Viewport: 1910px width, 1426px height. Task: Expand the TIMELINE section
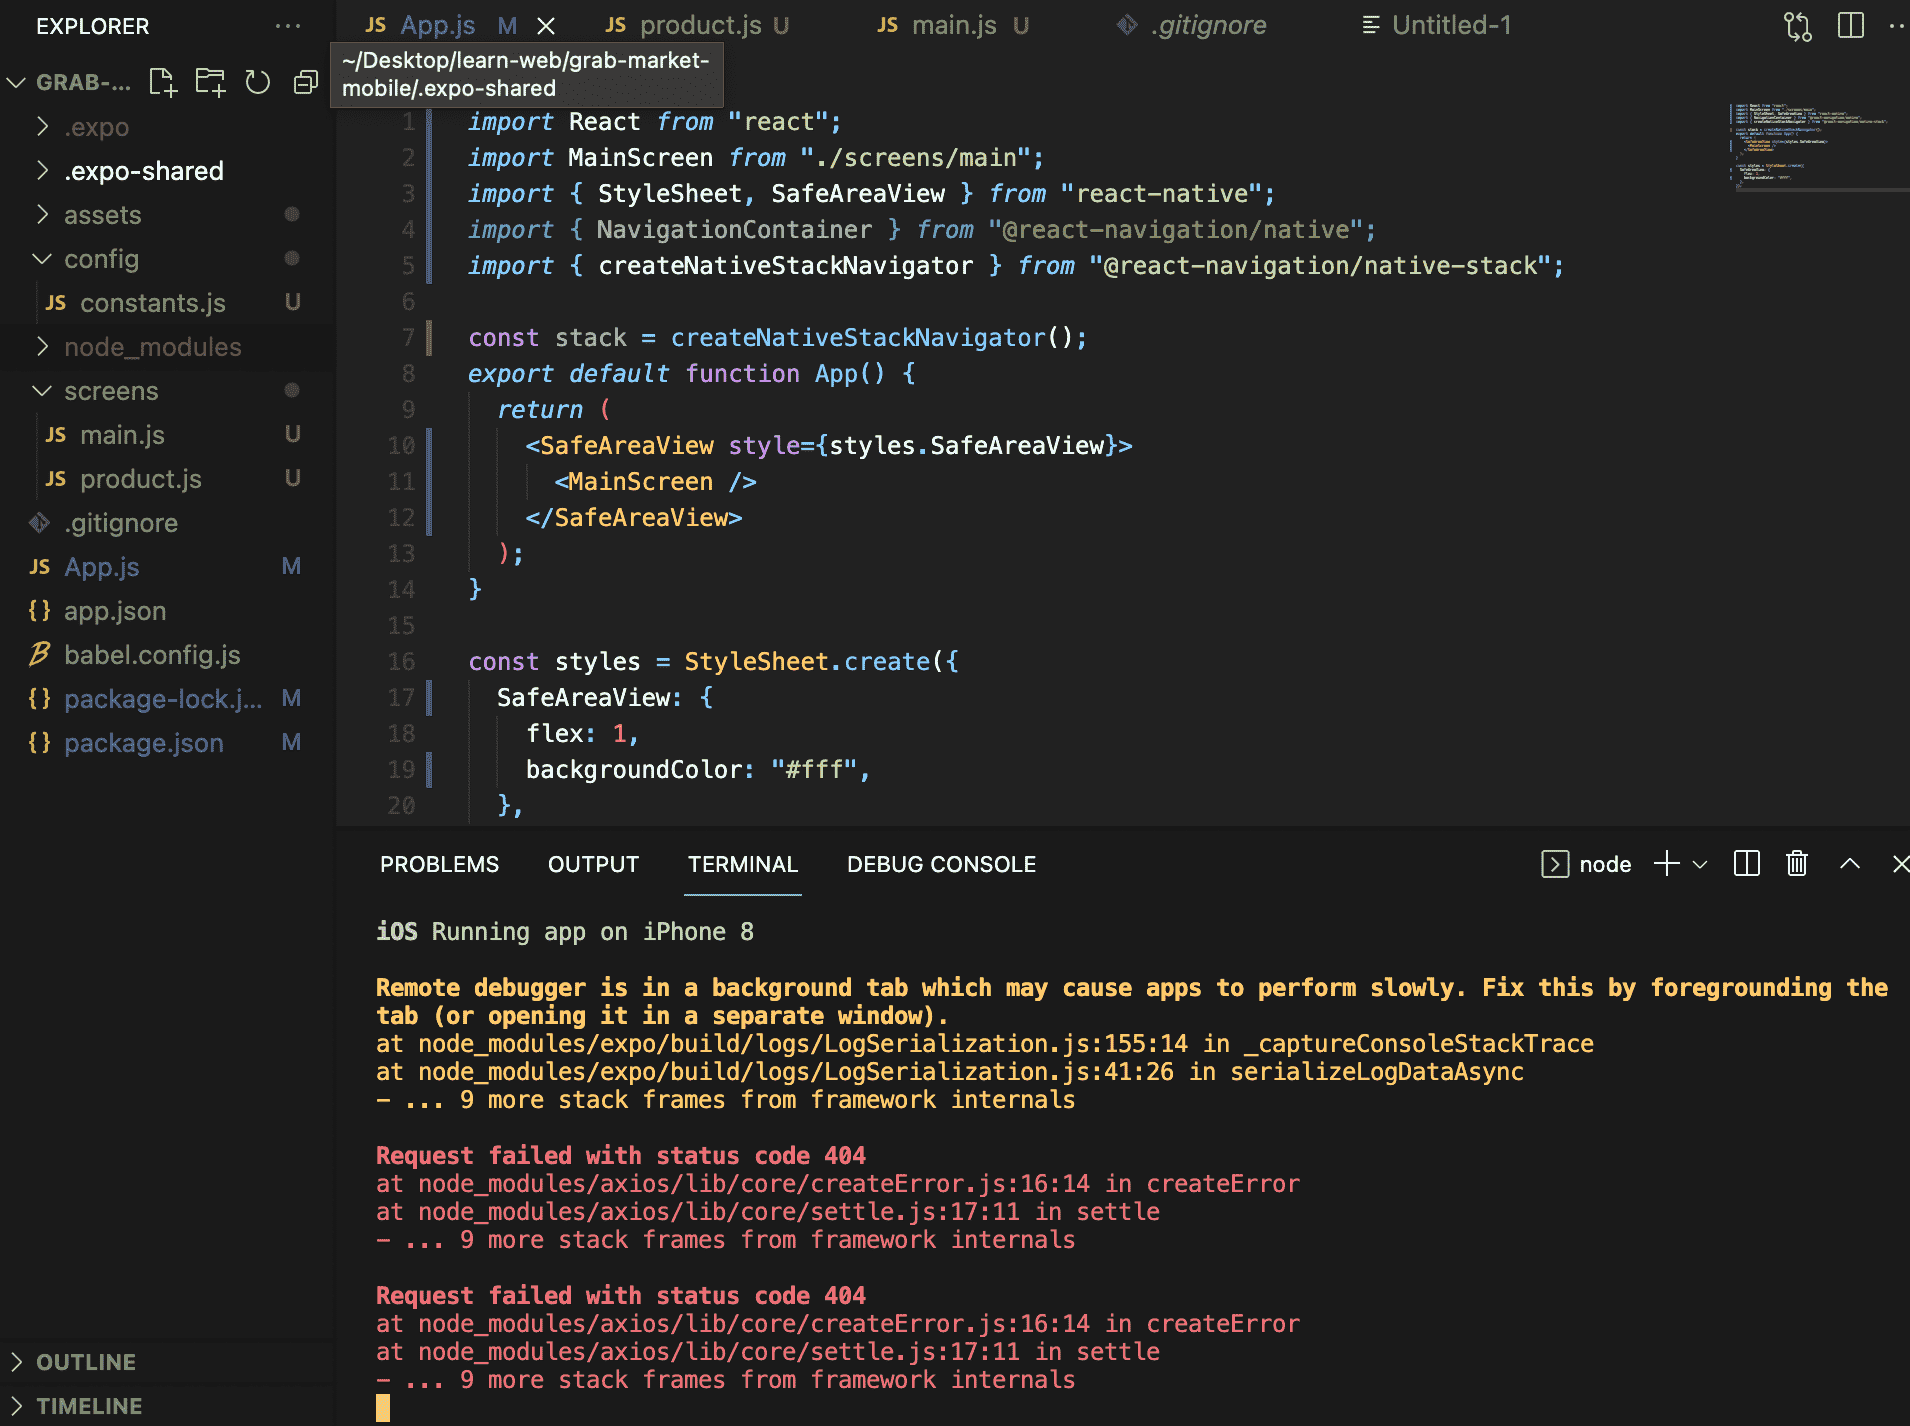(x=89, y=1406)
